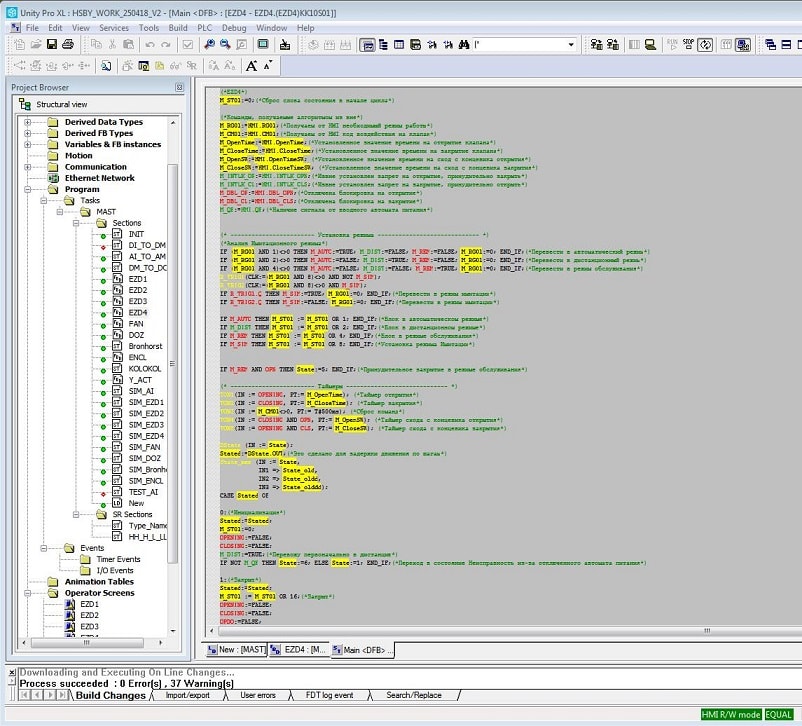
Task: Open the Build menu
Action: [178, 28]
